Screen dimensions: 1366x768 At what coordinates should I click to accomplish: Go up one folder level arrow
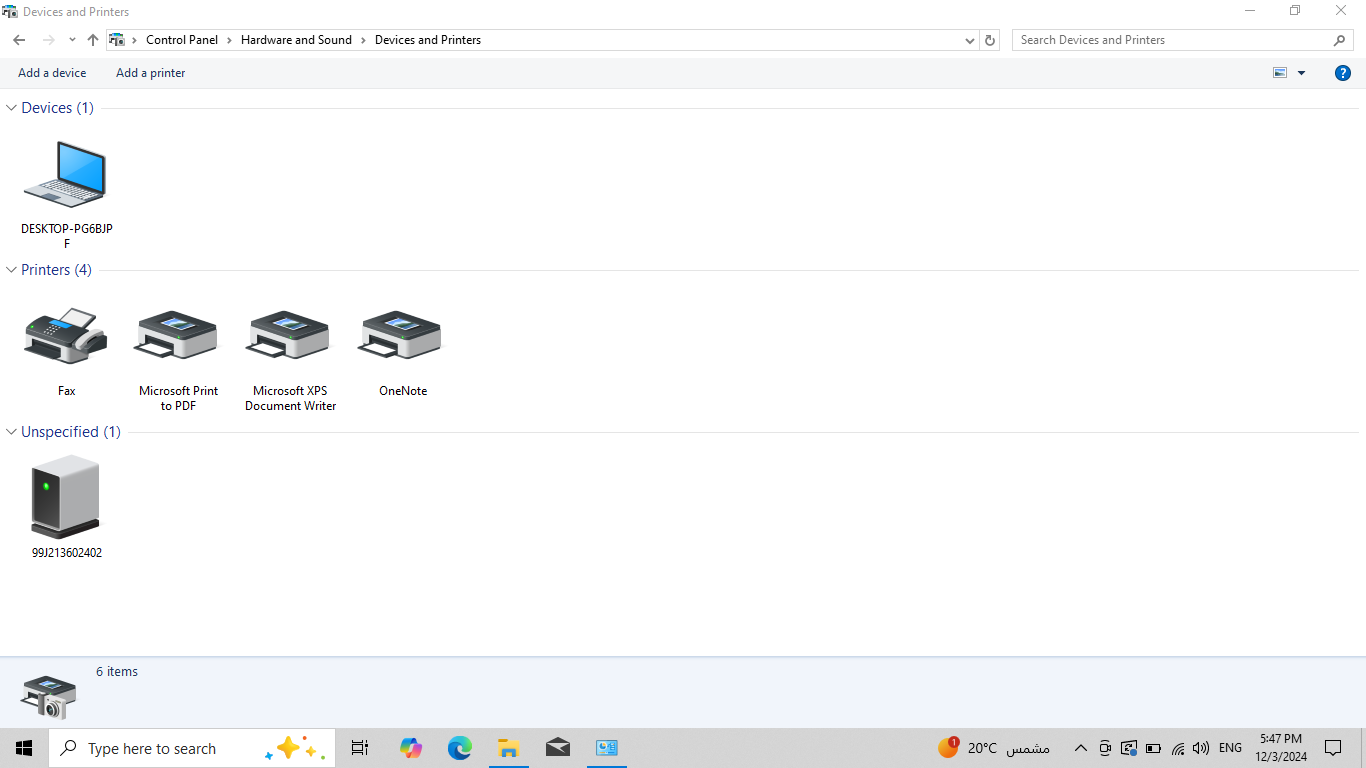93,40
